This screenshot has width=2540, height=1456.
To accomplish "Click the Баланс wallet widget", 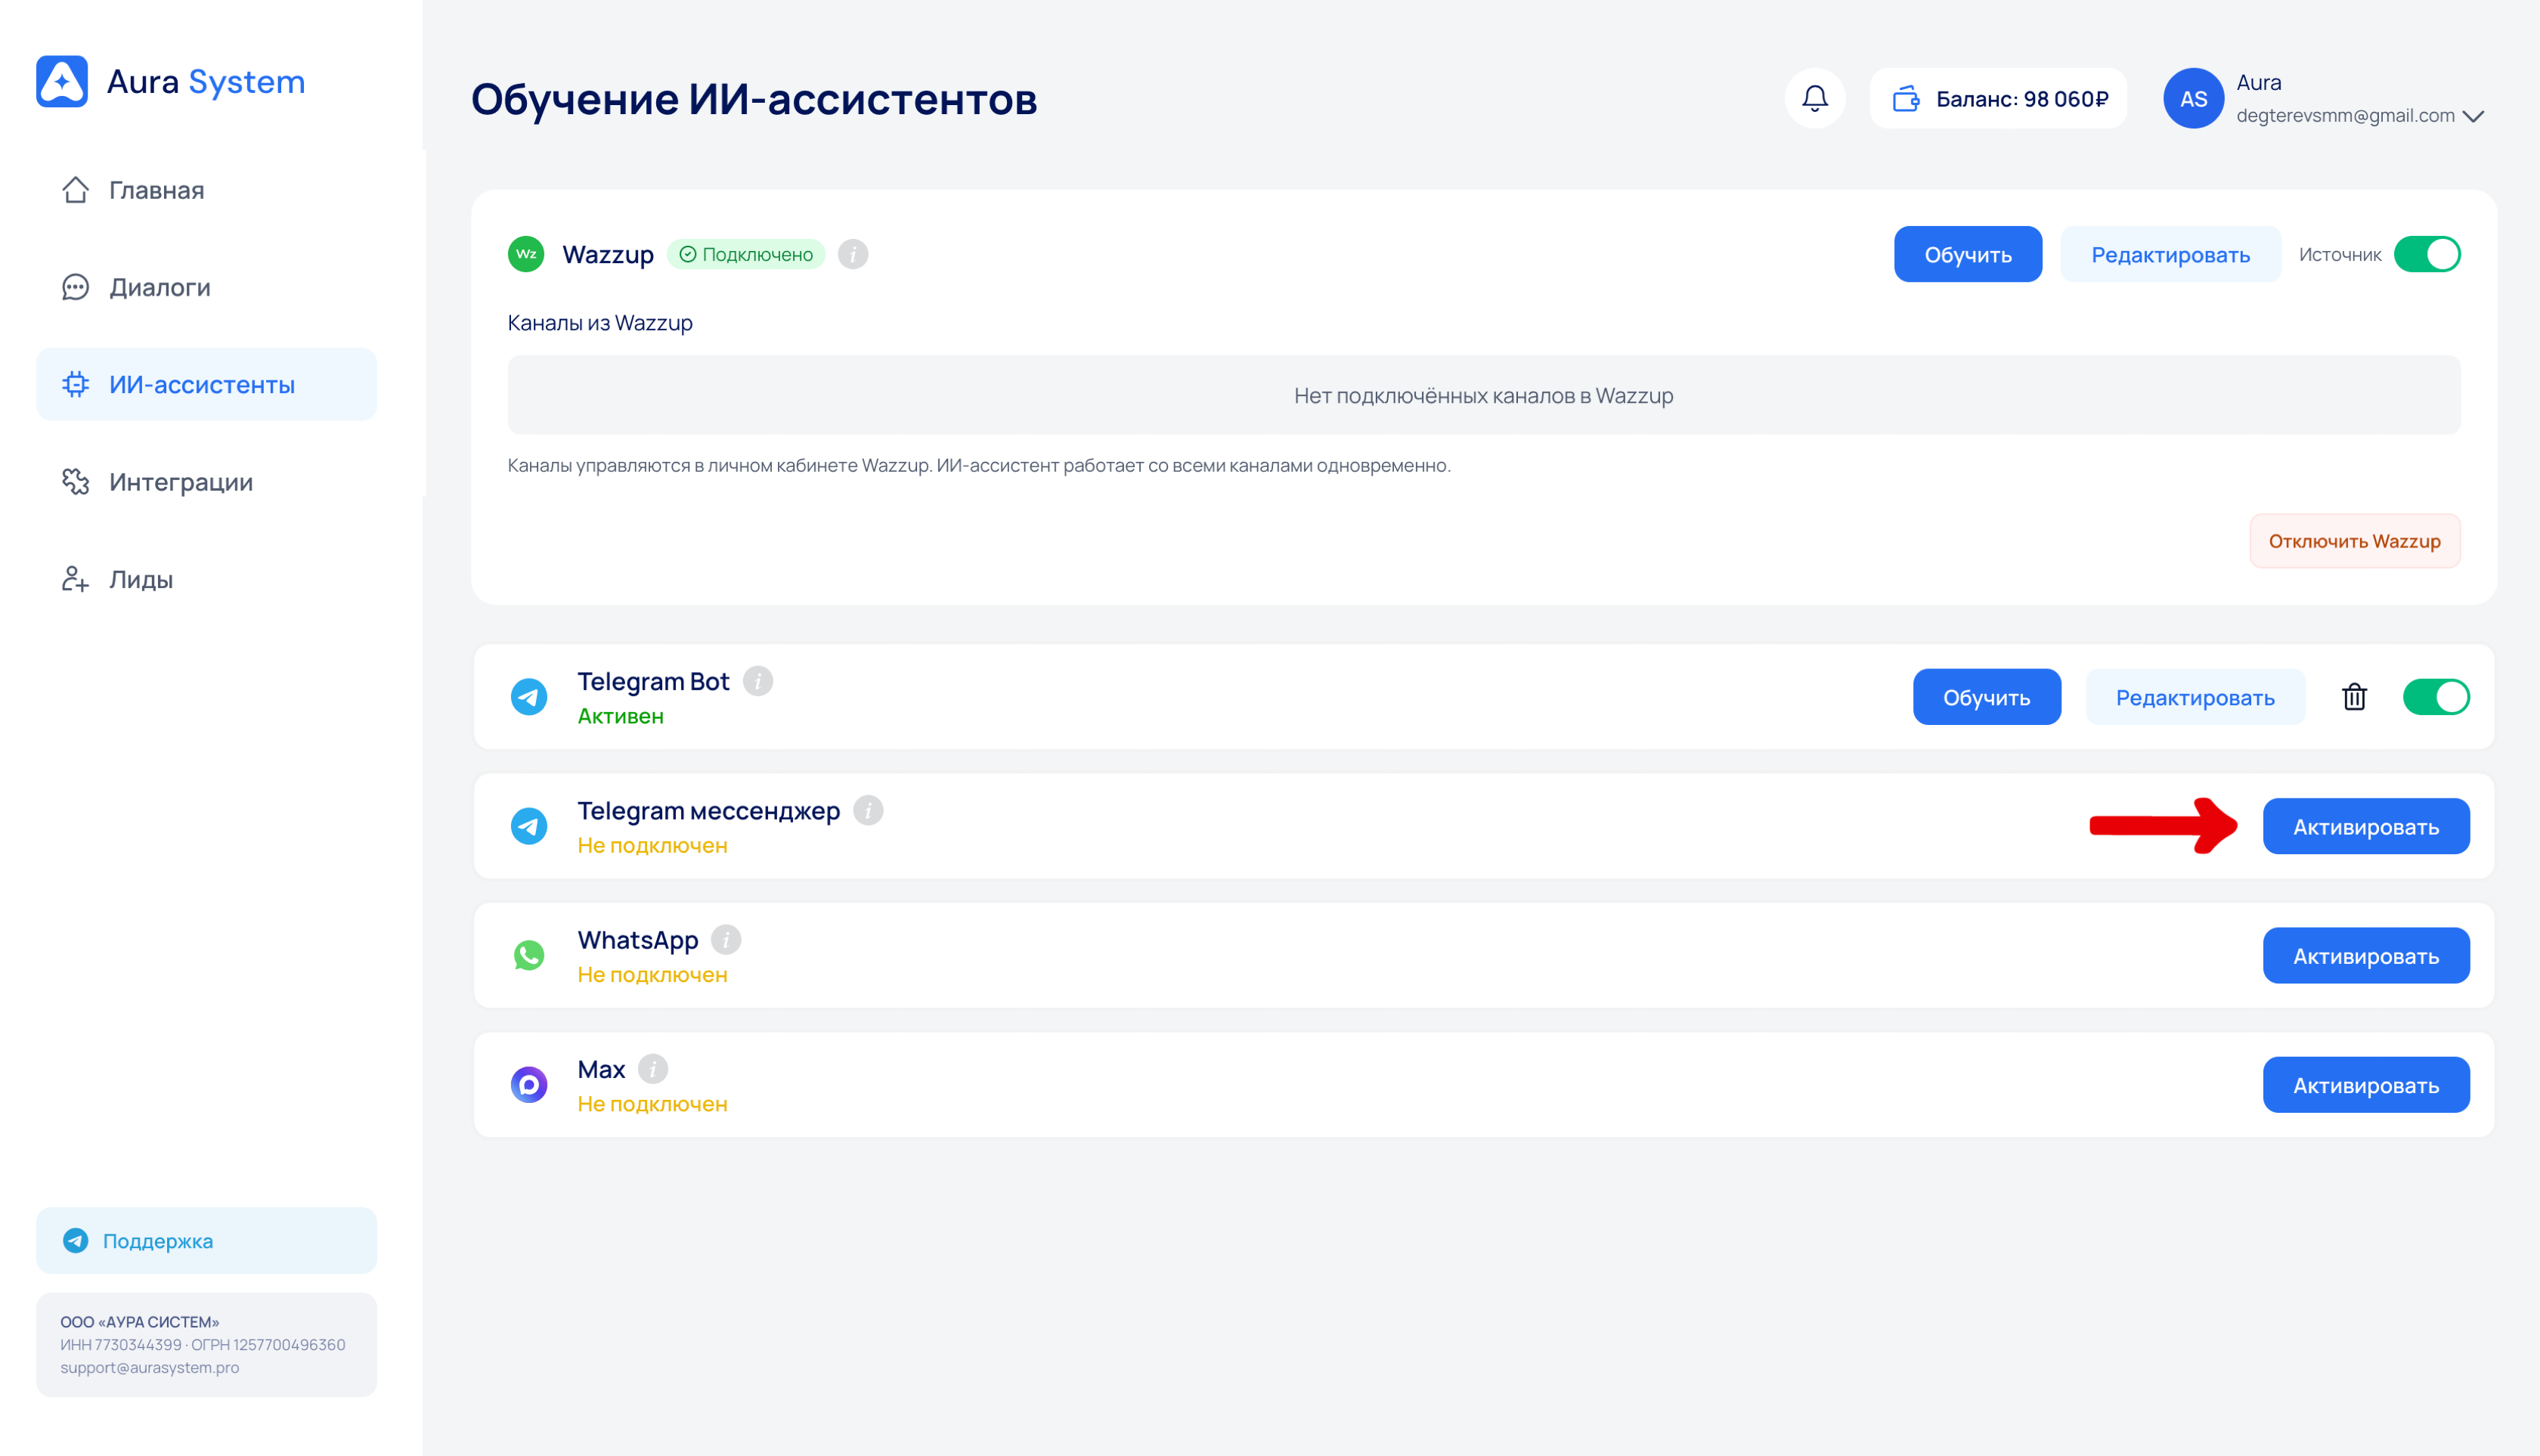I will 1997,98.
